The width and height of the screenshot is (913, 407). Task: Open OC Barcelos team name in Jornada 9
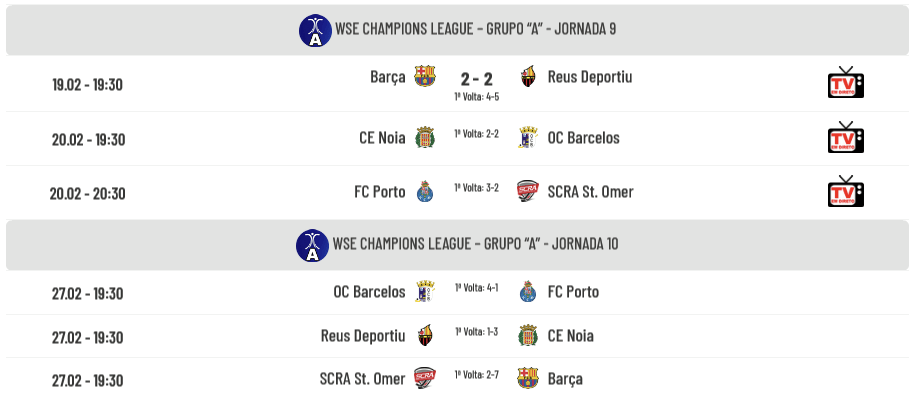click(583, 137)
